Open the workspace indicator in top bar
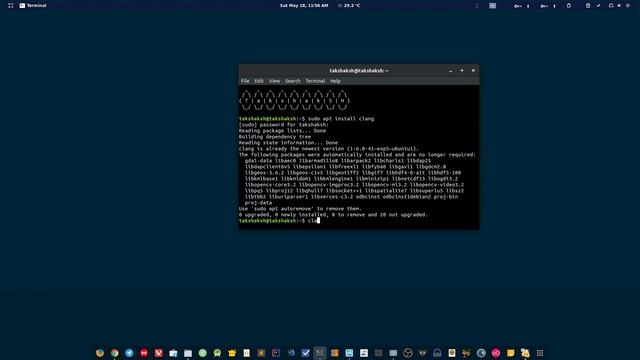This screenshot has width=640, height=360. [x=493, y=6]
